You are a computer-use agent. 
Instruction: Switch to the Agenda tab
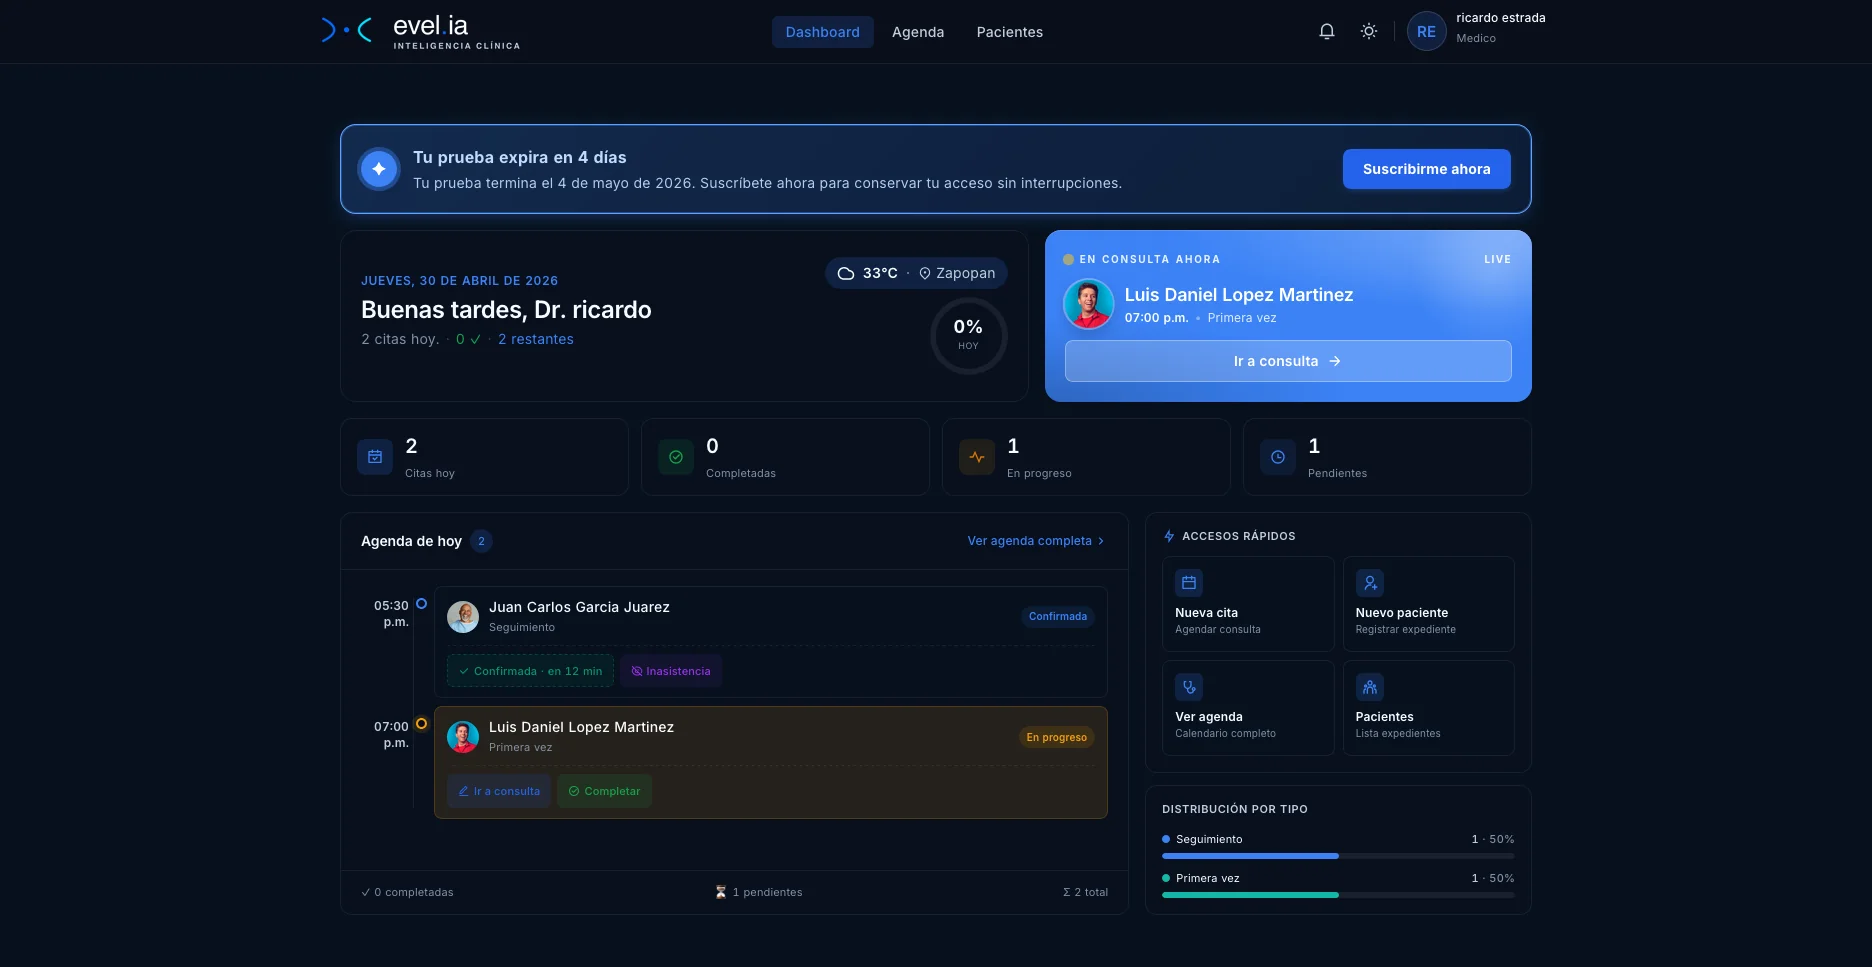[x=918, y=32]
